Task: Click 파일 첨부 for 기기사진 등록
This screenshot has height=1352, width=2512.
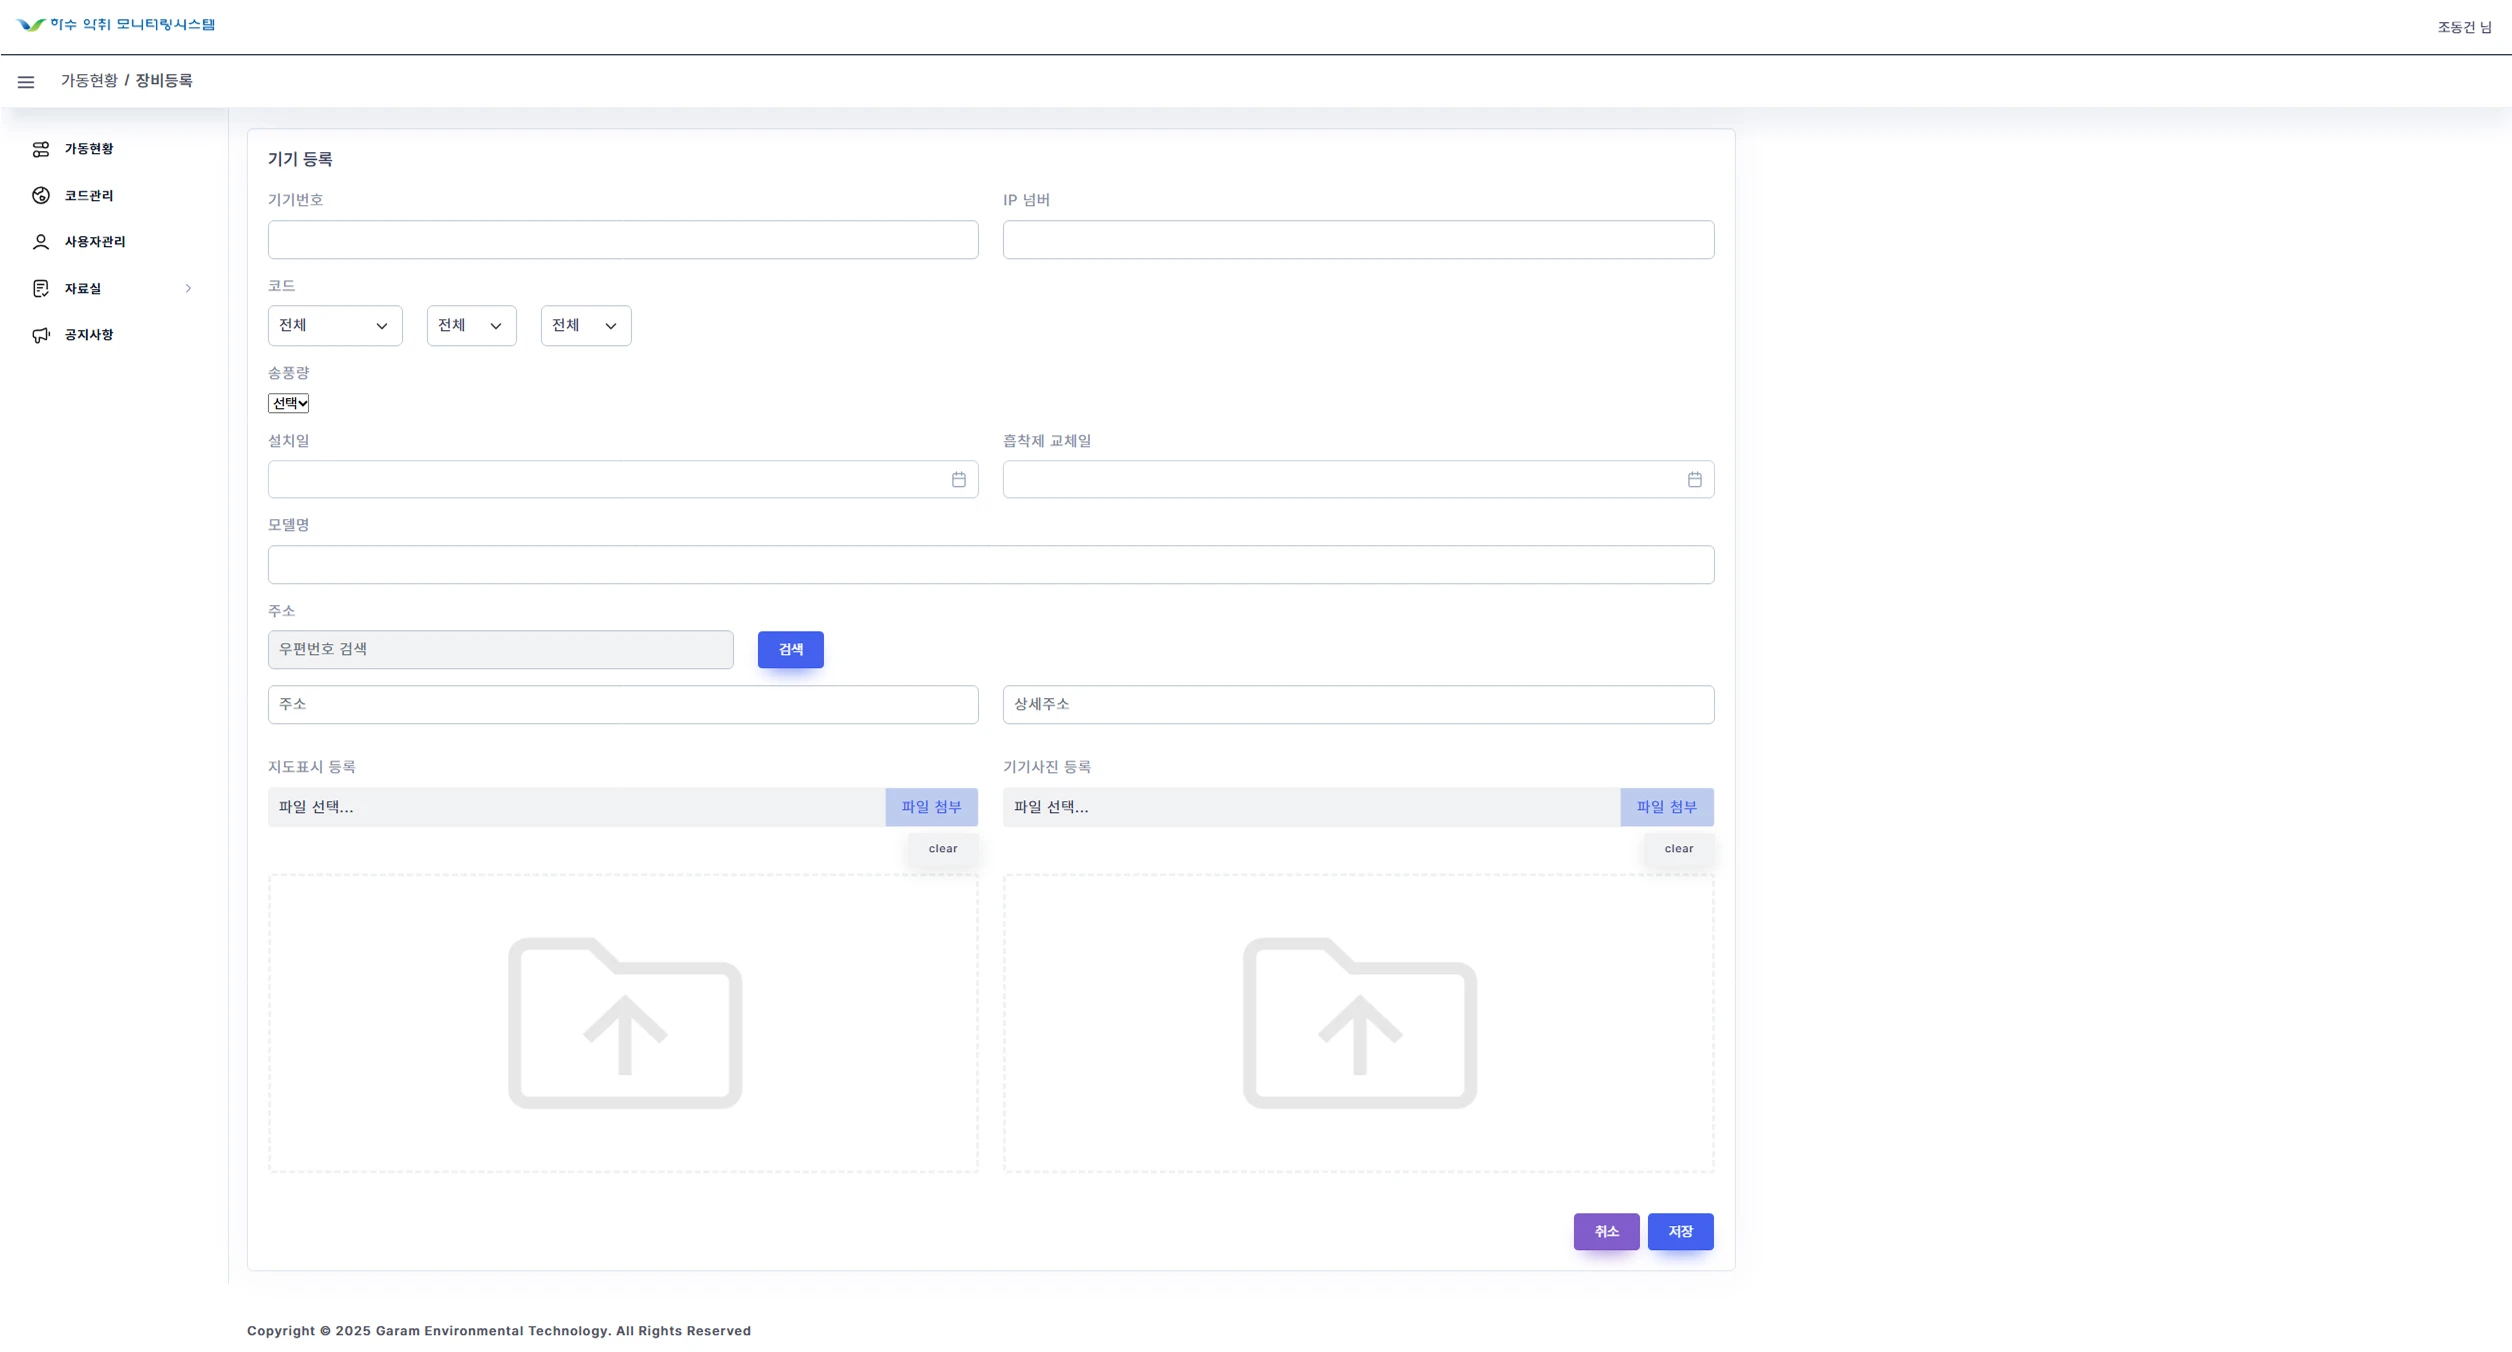Action: pos(1667,807)
